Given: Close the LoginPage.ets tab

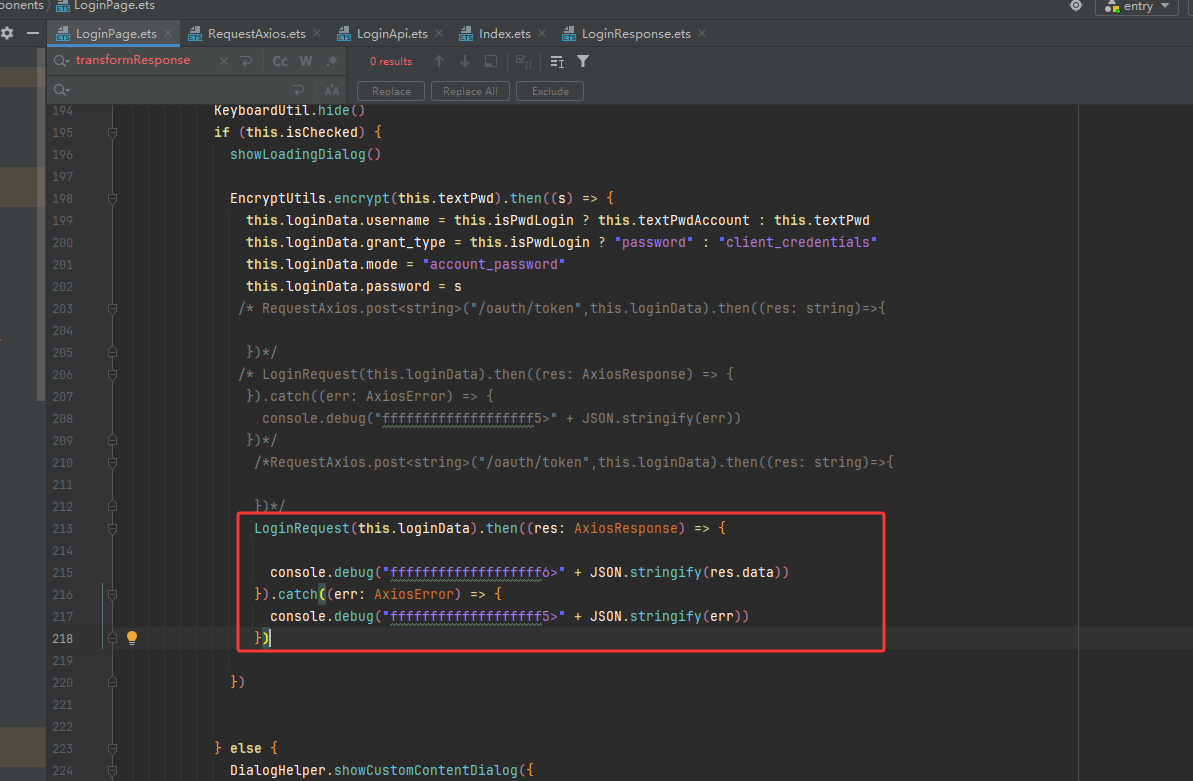Looking at the screenshot, I should click(x=168, y=33).
